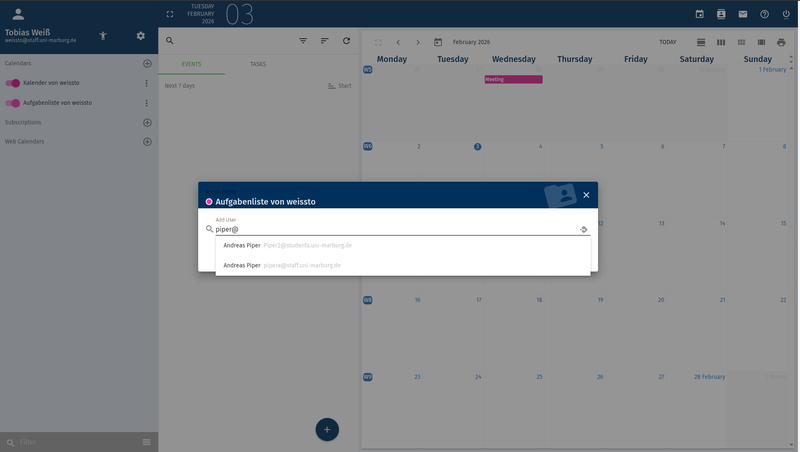
Task: Select Andreas Piper students address suggestion
Action: (x=288, y=245)
